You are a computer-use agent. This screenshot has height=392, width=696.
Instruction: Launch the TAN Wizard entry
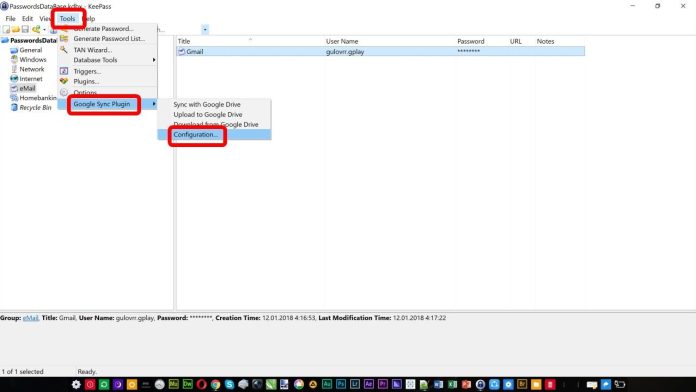pyautogui.click(x=92, y=50)
